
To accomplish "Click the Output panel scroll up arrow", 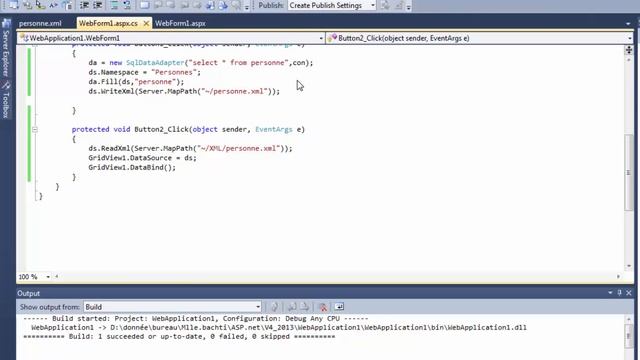I will 629,319.
